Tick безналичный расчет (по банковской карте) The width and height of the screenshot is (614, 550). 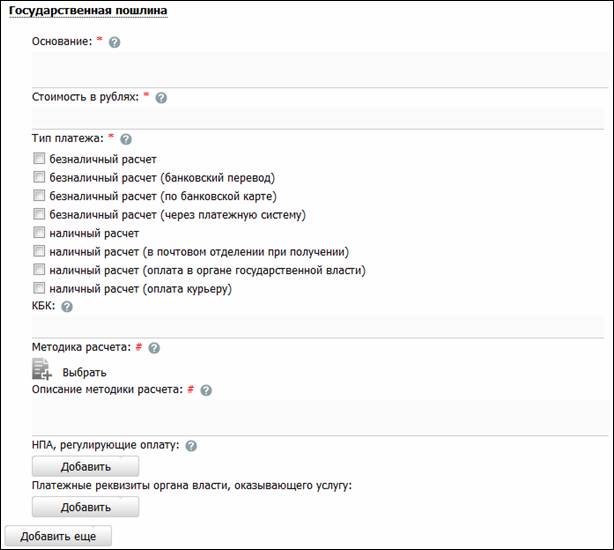[x=39, y=195]
